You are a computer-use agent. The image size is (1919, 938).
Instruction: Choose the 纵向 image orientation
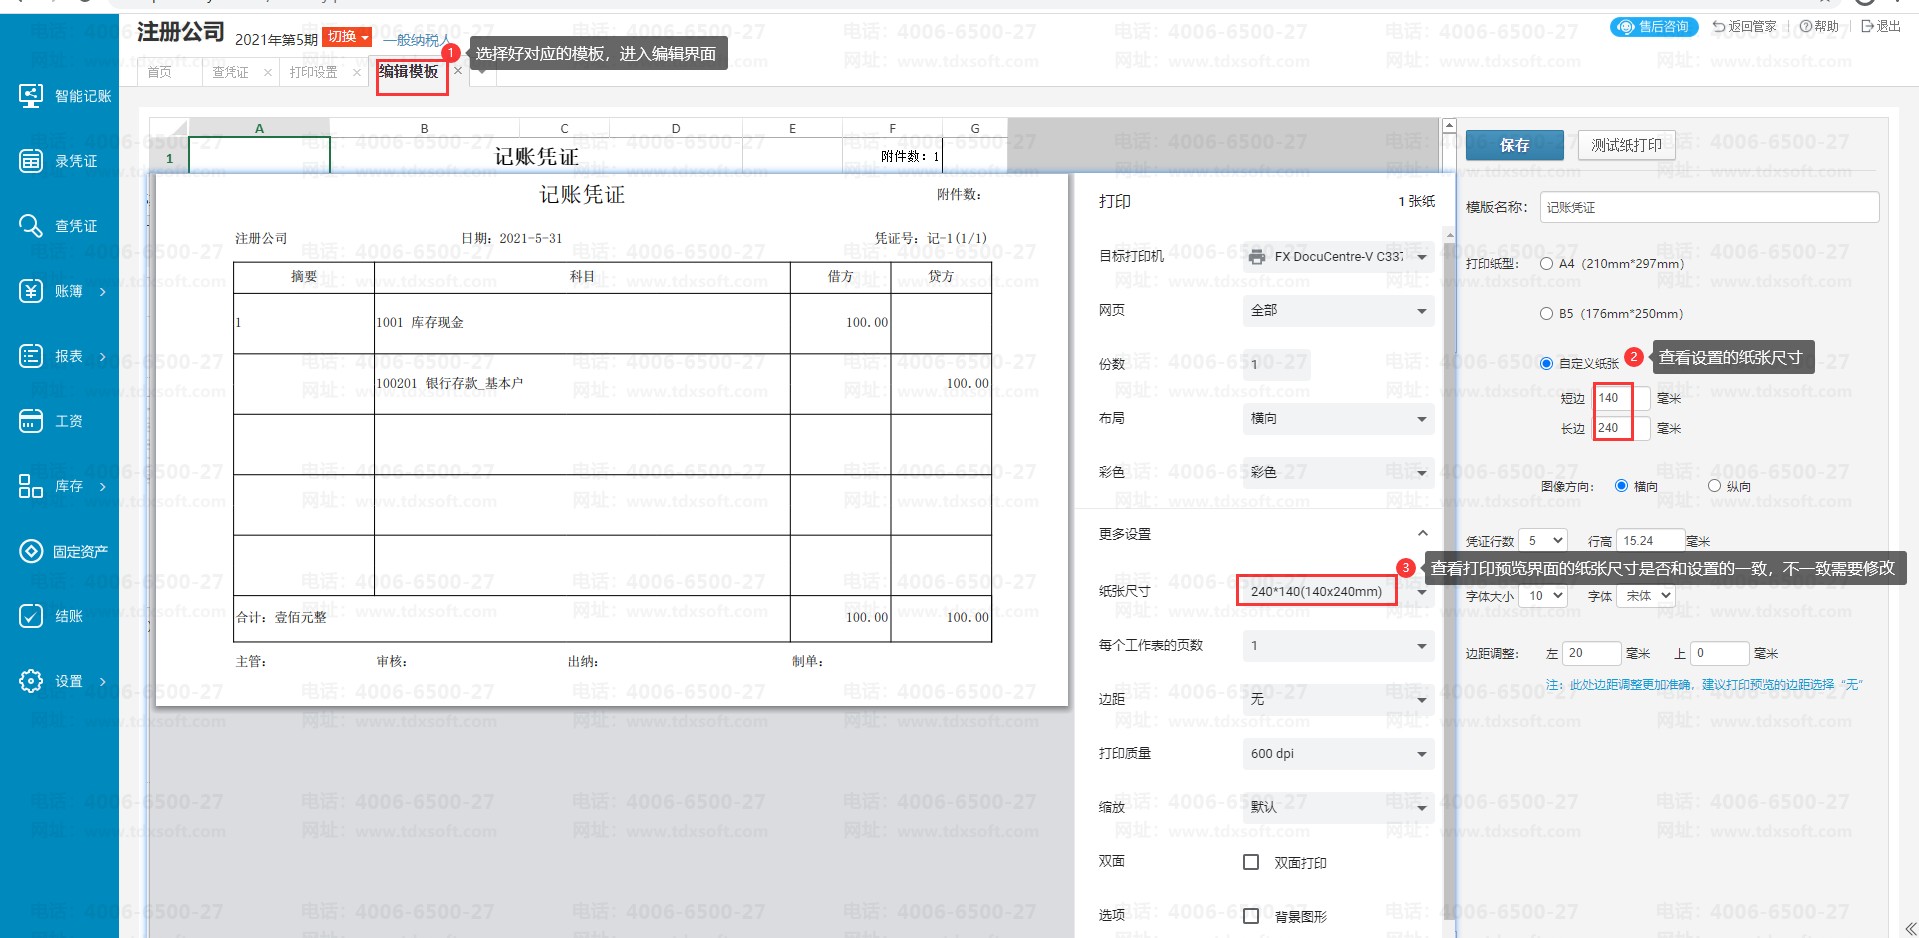(x=1714, y=486)
